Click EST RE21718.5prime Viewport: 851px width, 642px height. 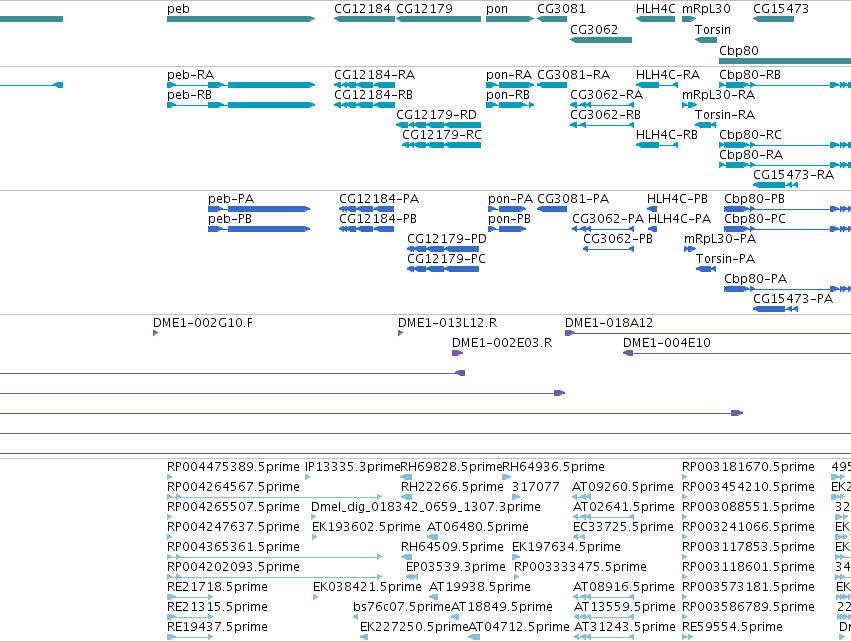tap(217, 587)
